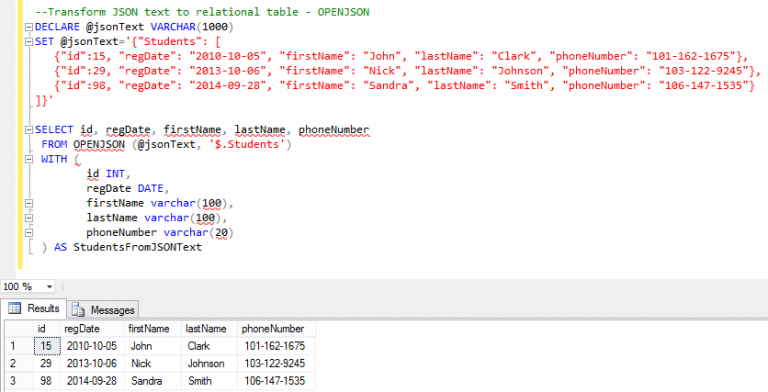Collapse the SELECT statement block
The image size is (768, 392).
29,130
